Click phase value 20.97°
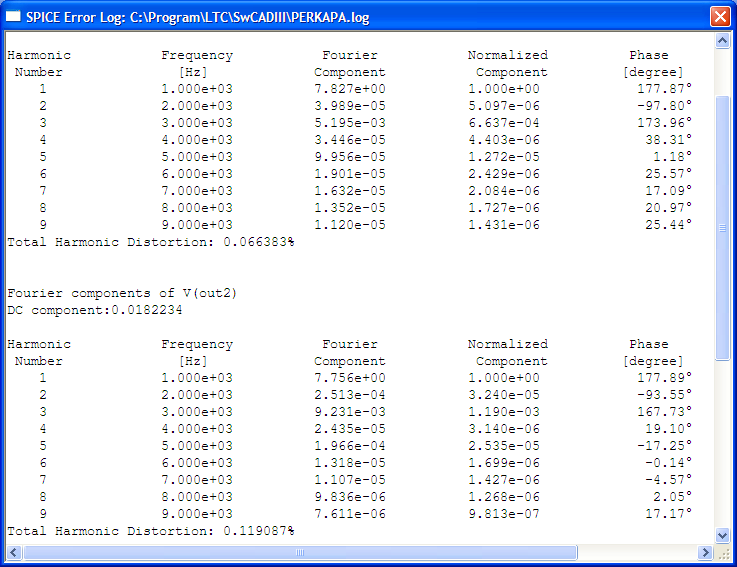The image size is (737, 567). point(668,207)
